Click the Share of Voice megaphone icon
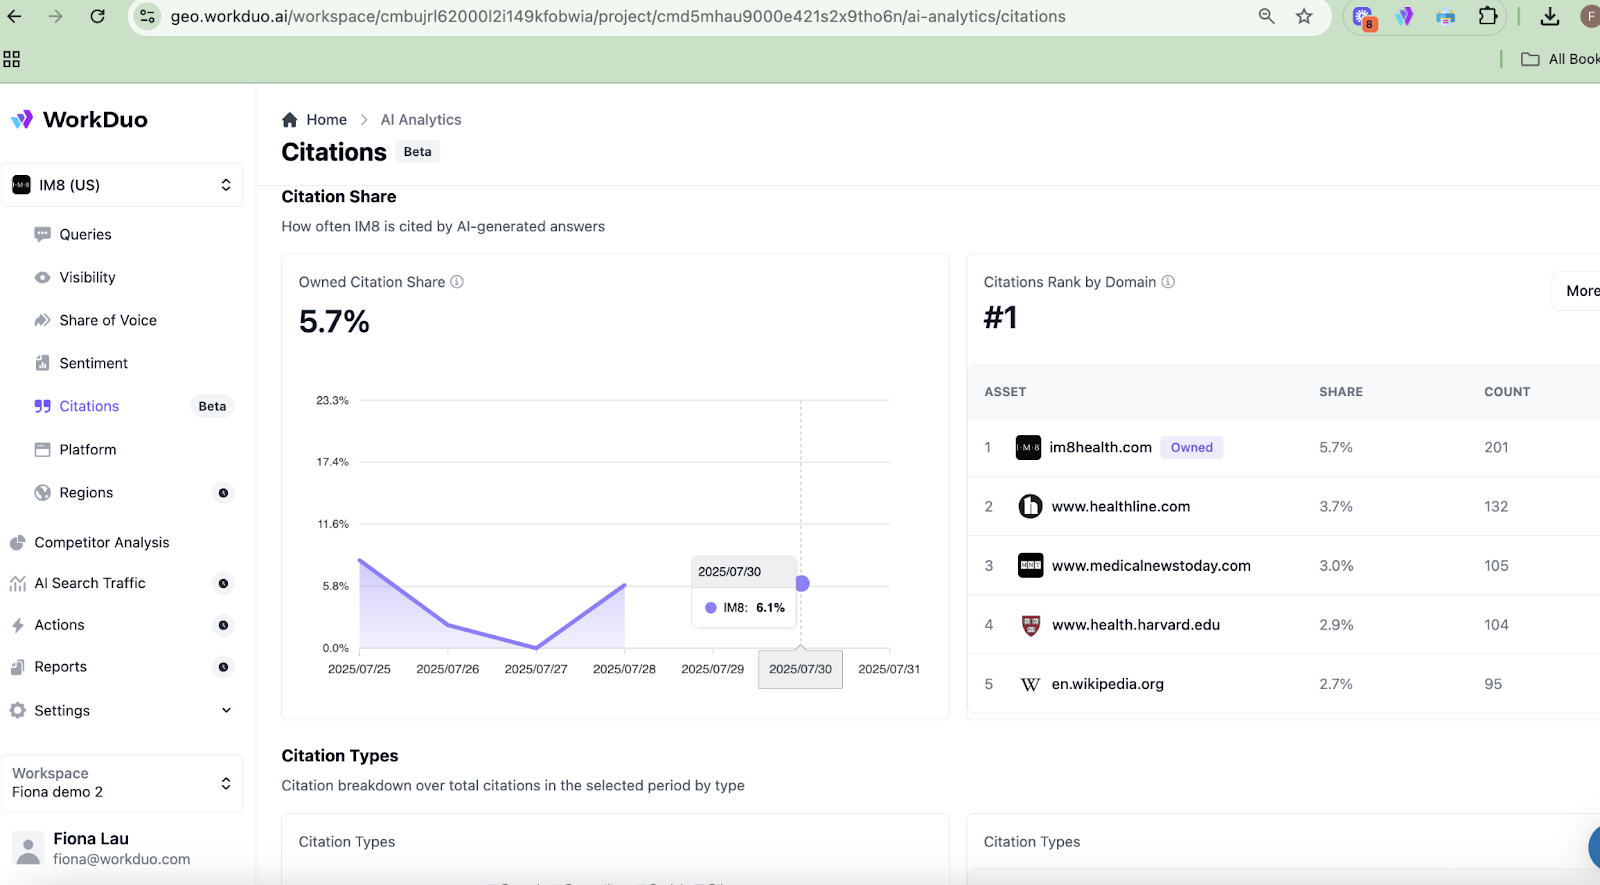This screenshot has width=1600, height=885. coord(42,320)
